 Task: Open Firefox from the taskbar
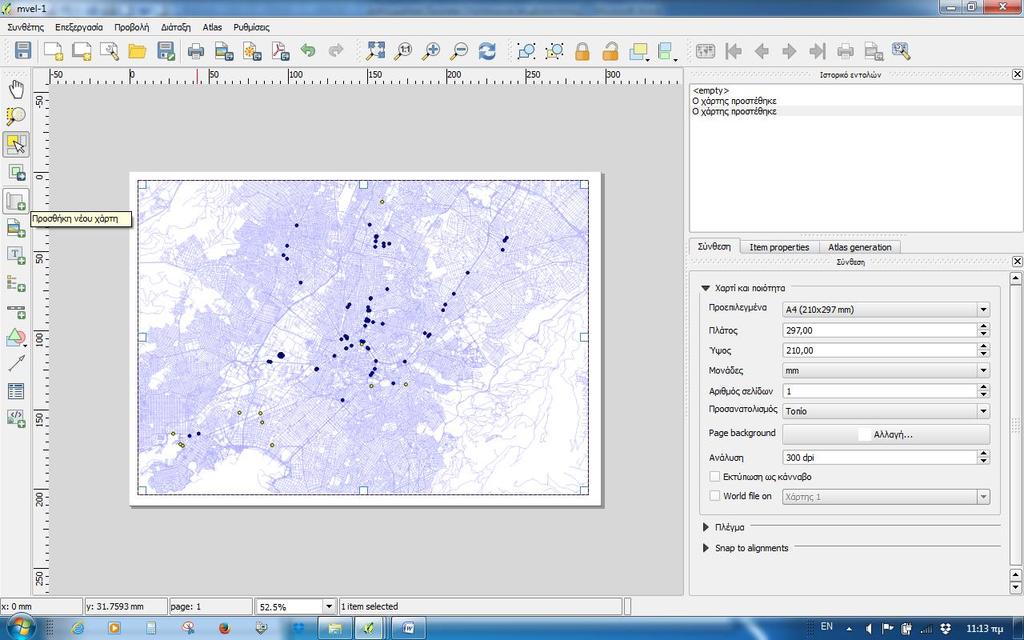pyautogui.click(x=225, y=628)
